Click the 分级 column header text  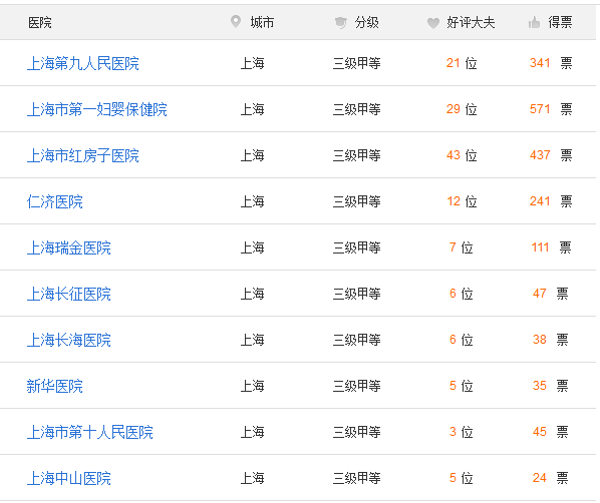coord(367,23)
